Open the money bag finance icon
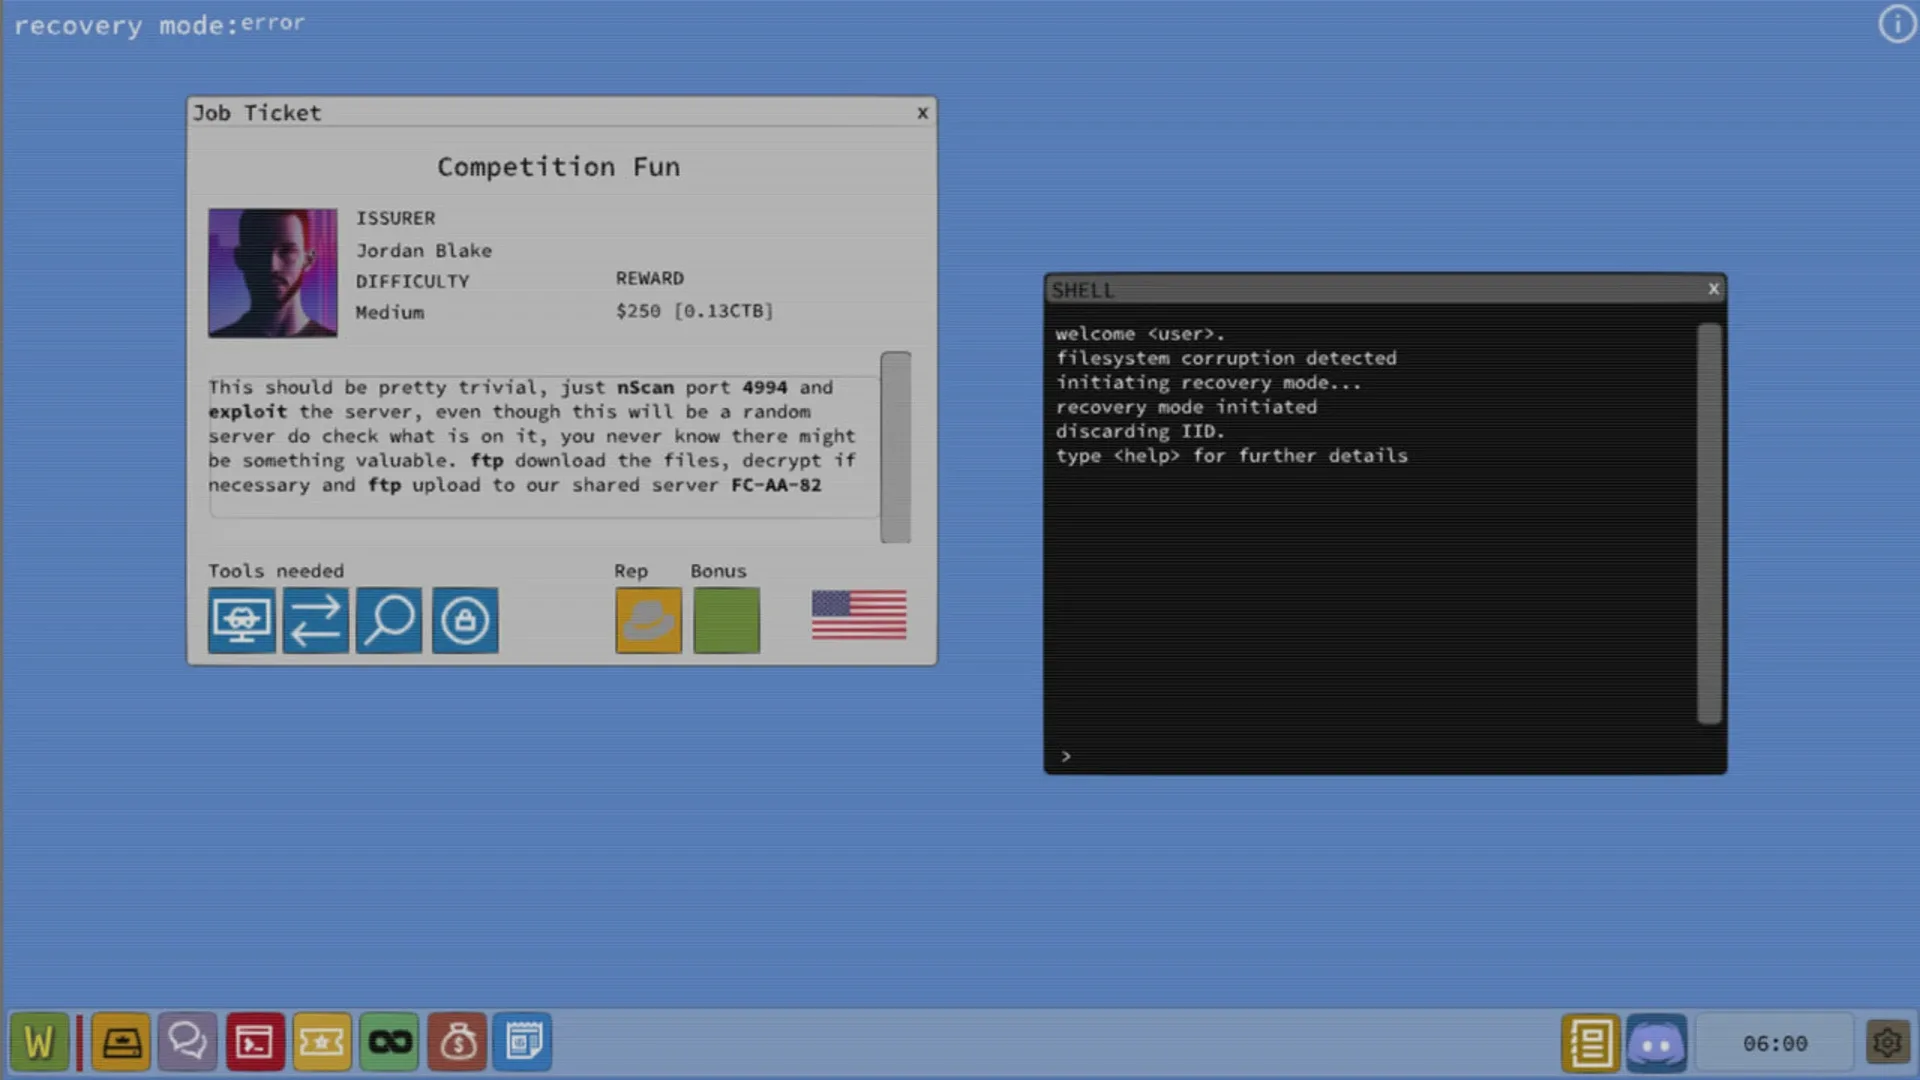 [x=457, y=1042]
